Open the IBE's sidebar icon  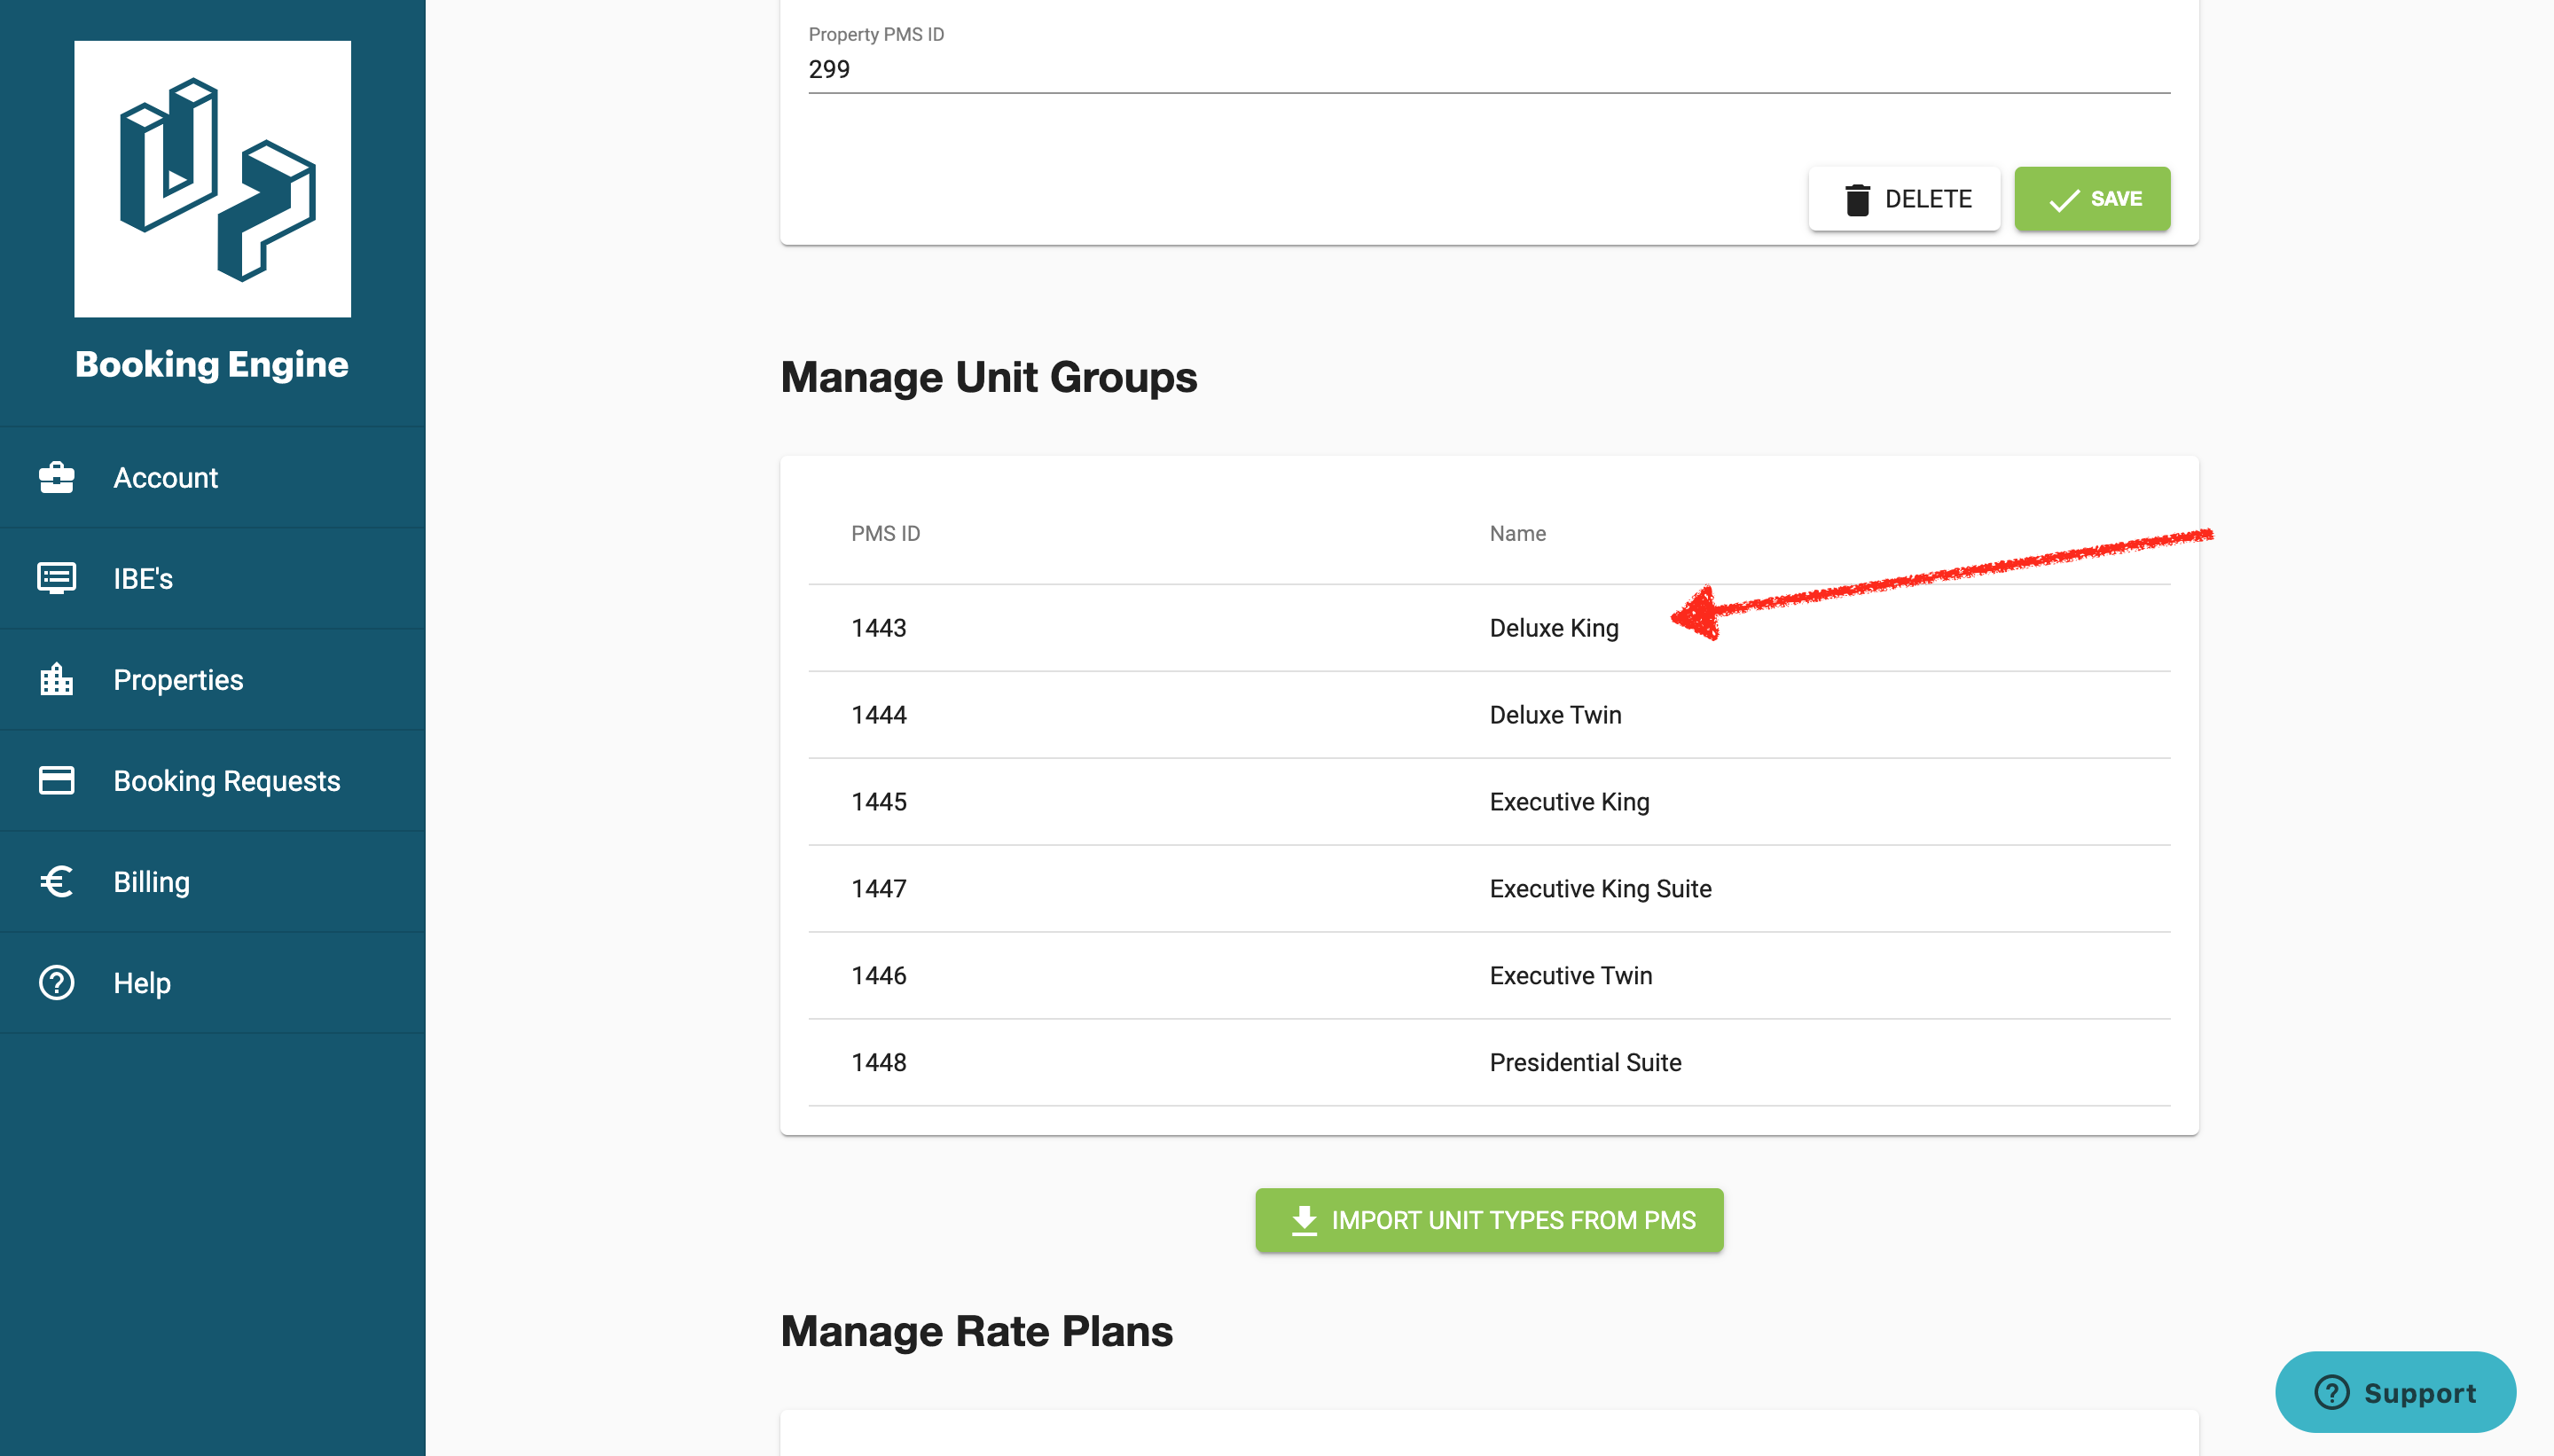click(x=56, y=578)
